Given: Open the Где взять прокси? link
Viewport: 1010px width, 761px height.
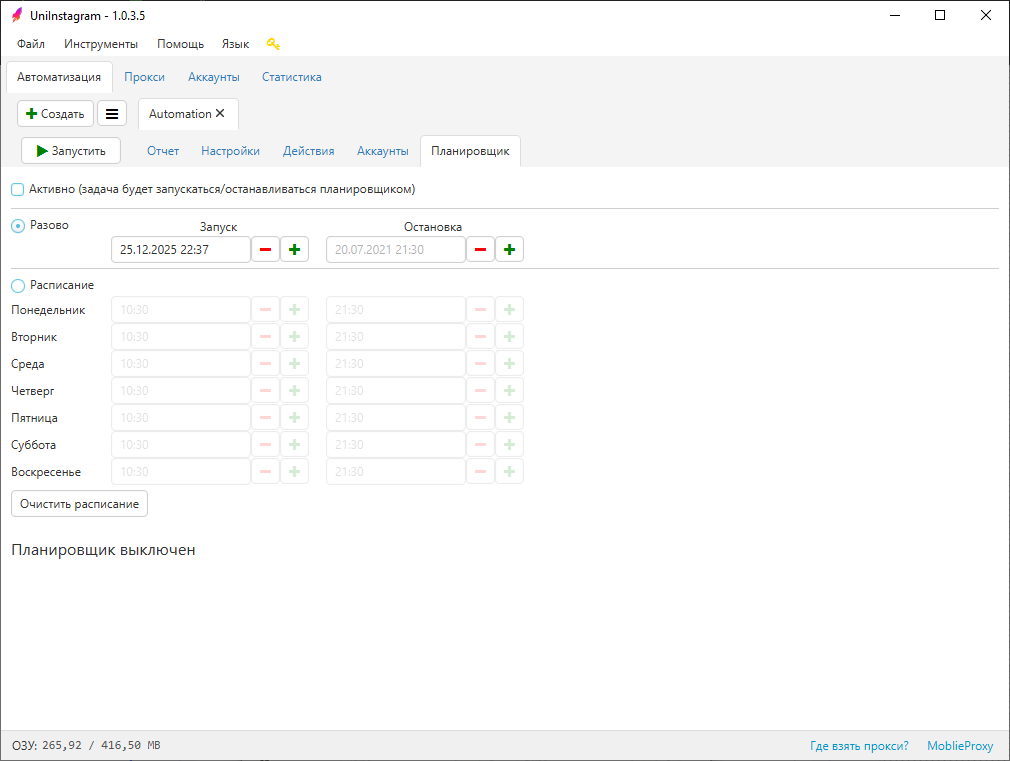Looking at the screenshot, I should (859, 746).
